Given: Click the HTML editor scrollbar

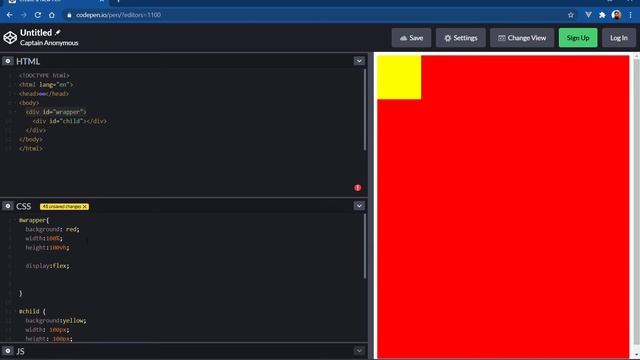Looking at the screenshot, I should (x=365, y=109).
